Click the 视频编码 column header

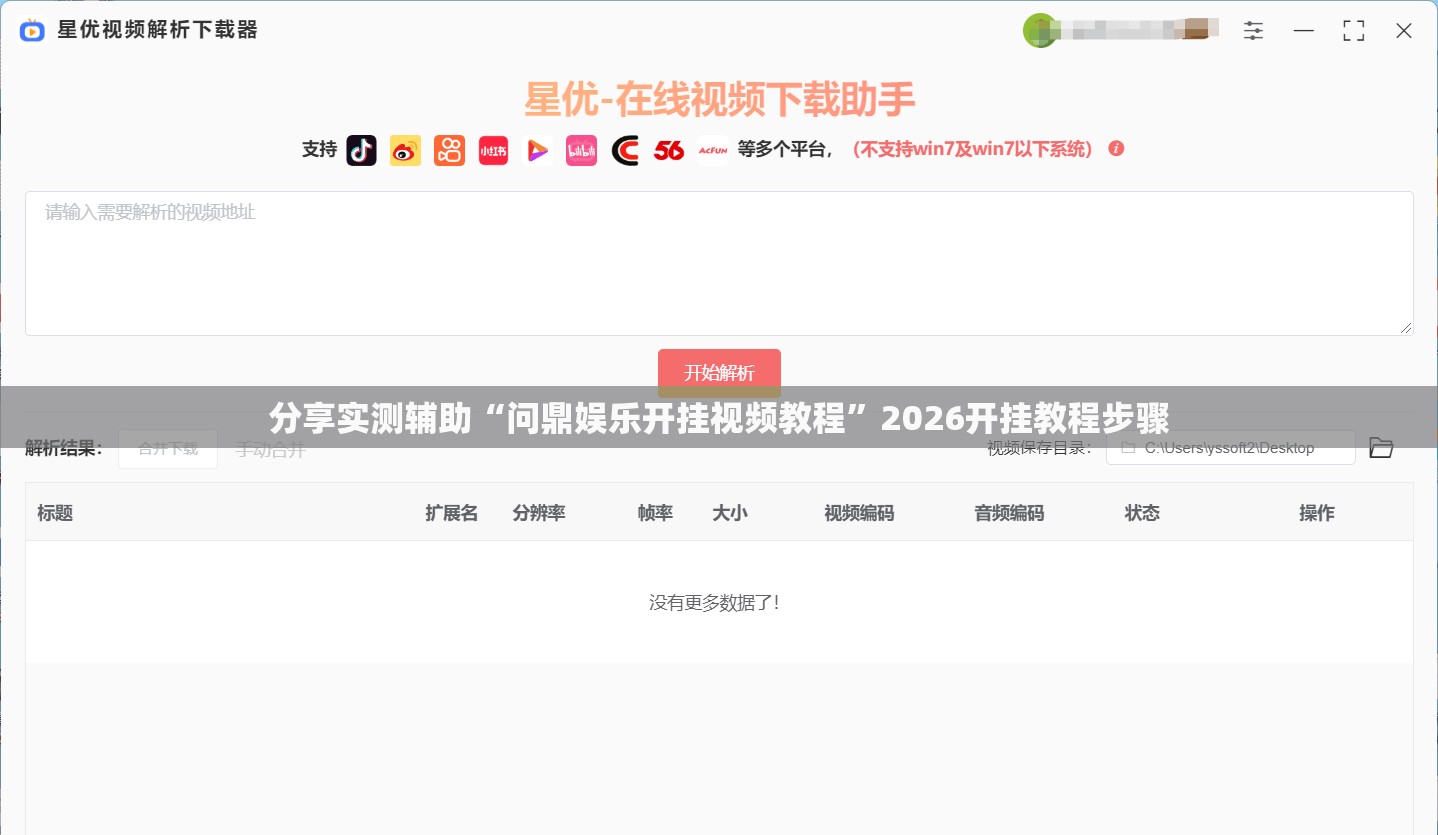click(x=859, y=513)
